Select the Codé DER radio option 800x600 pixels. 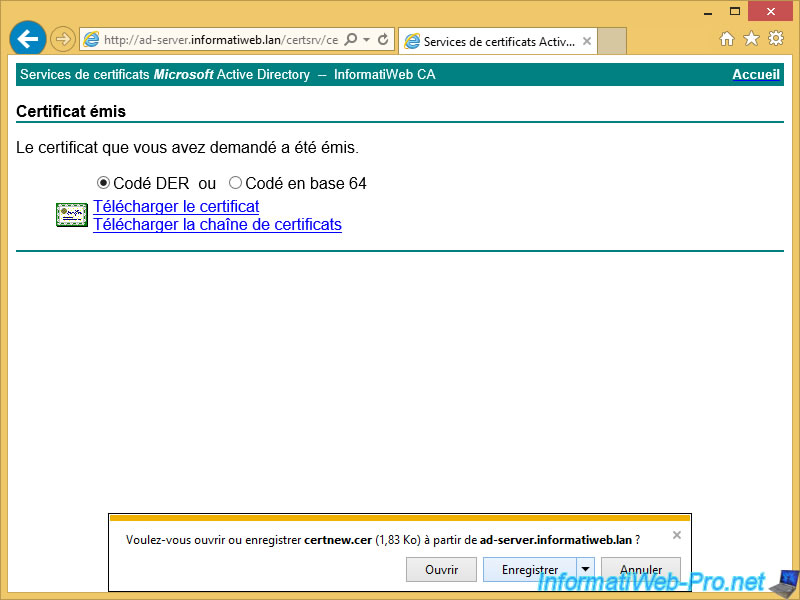(103, 183)
